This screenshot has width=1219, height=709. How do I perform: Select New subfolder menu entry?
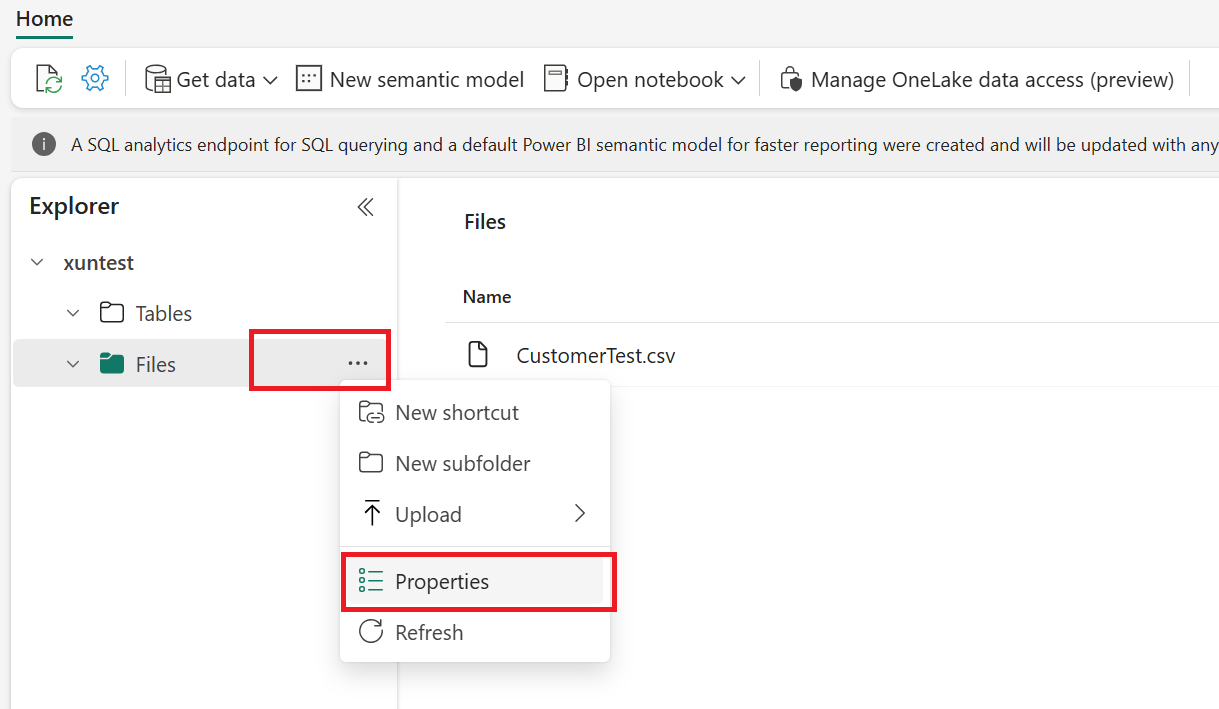tap(462, 464)
